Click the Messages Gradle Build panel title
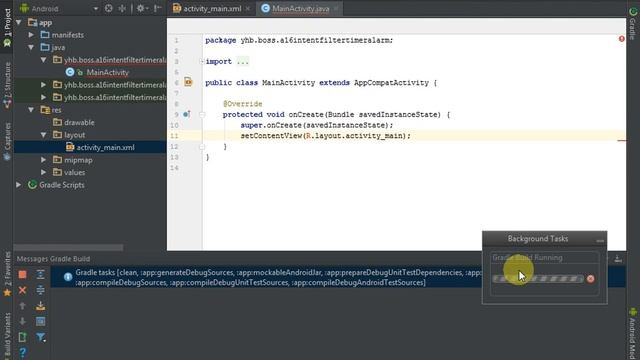This screenshot has width=640, height=360. 53,259
